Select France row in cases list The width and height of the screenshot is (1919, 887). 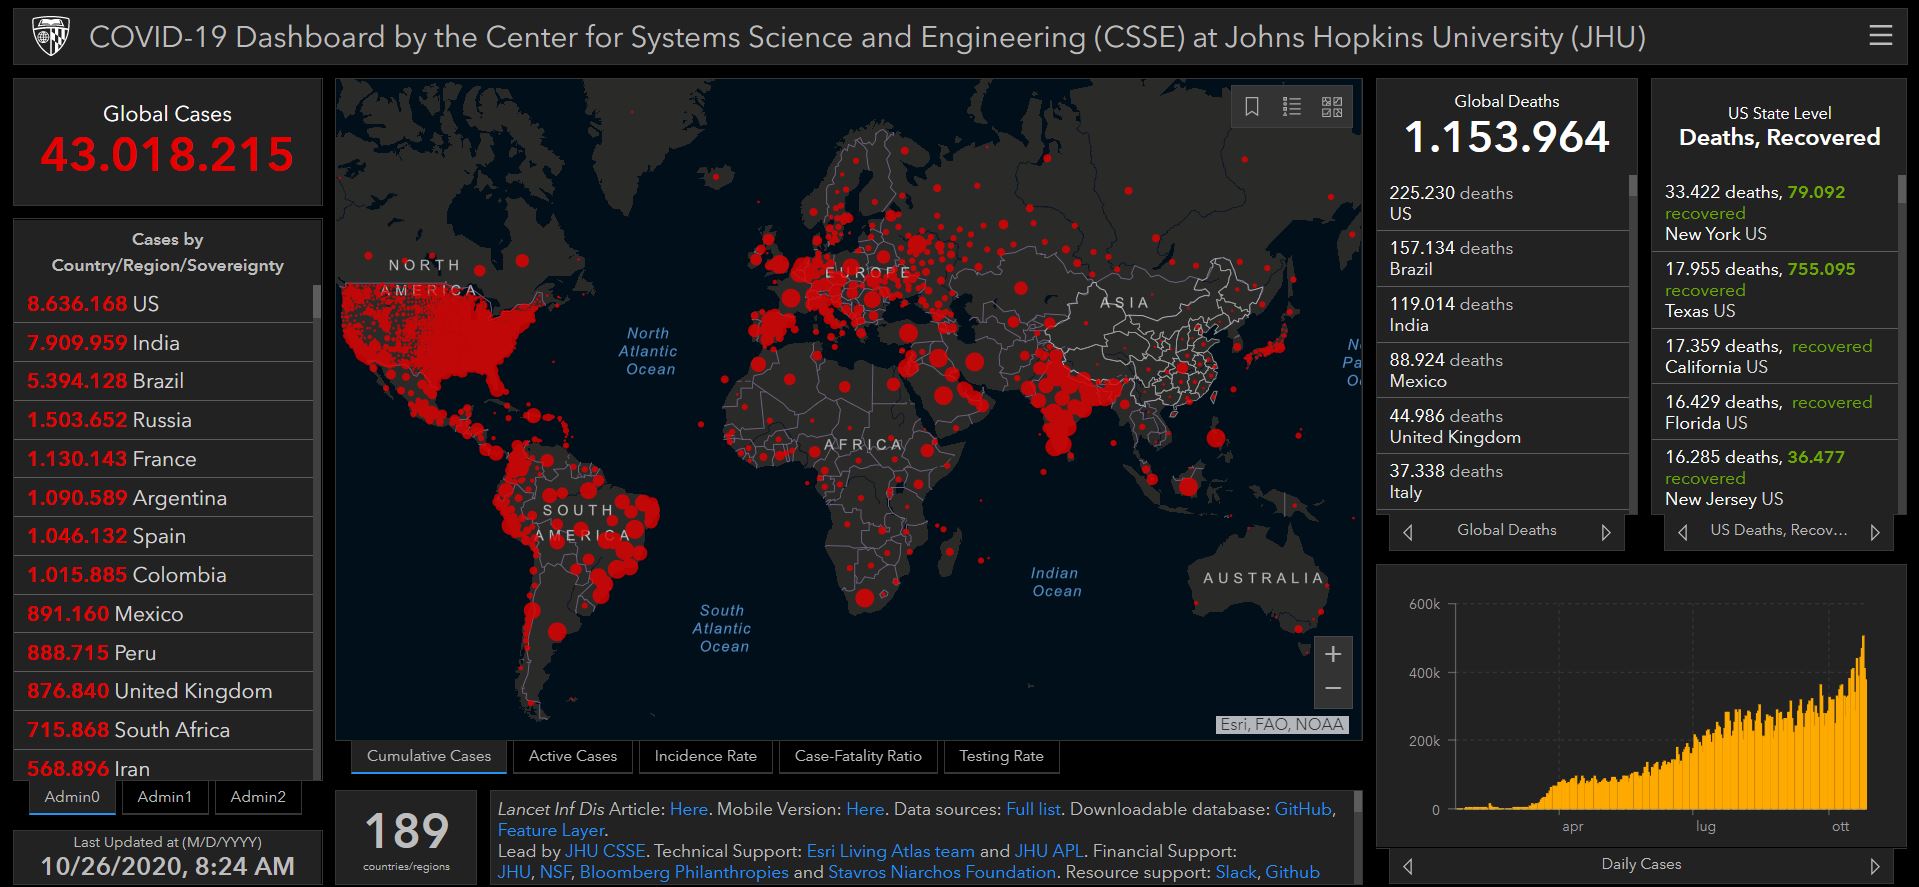pos(163,459)
